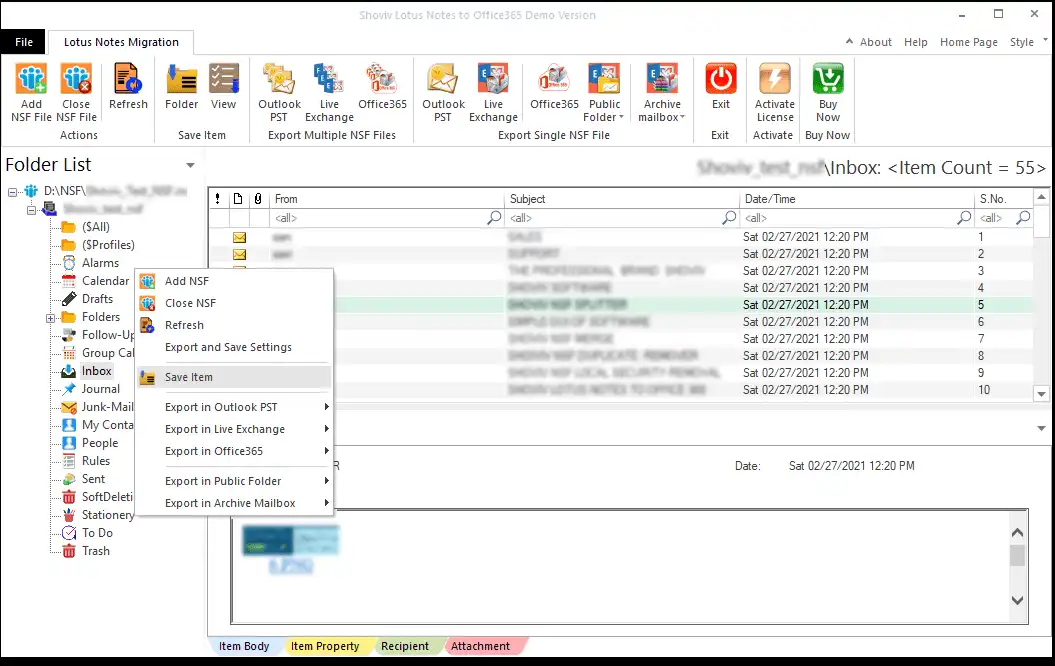Choose Office365 under Export Multiple NSF Files
Image resolution: width=1055 pixels, height=666 pixels.
pos(382,86)
